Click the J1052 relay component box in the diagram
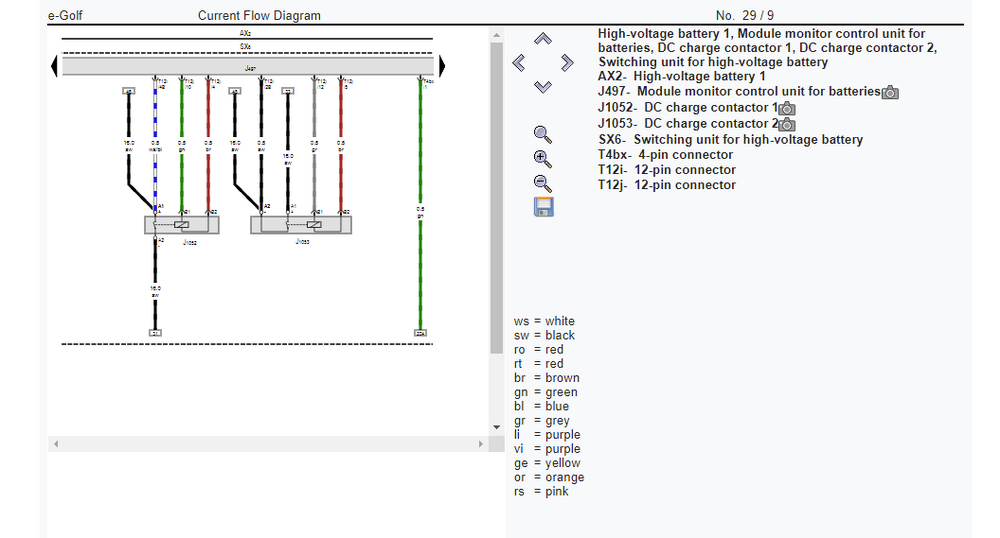1000x538 pixels. (x=181, y=225)
